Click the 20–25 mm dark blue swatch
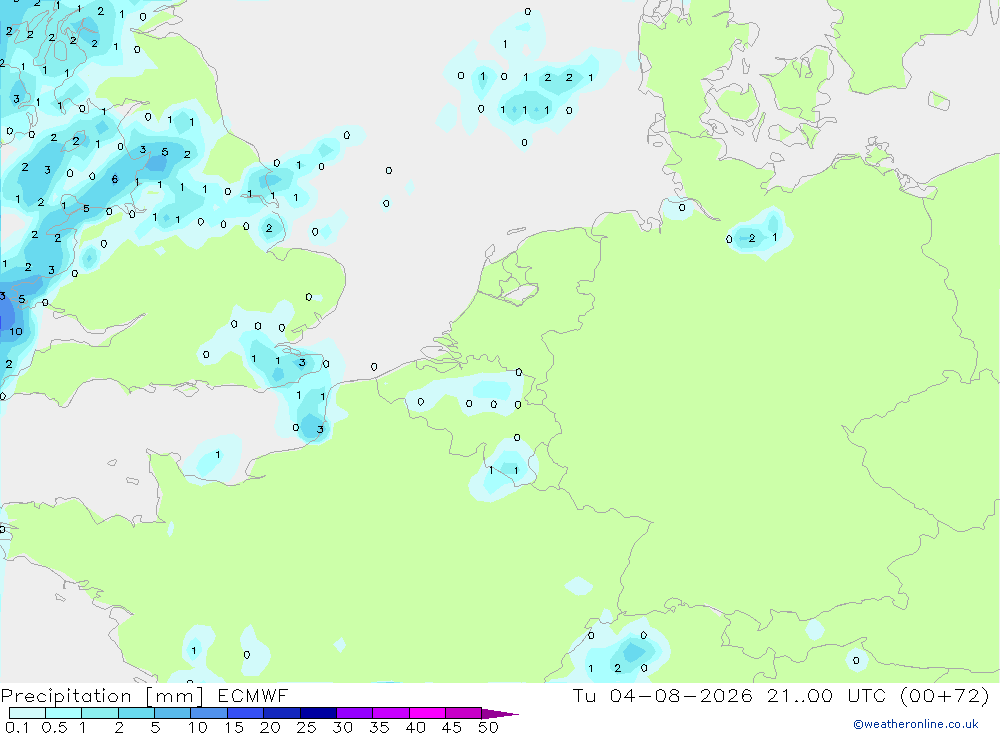Image resolution: width=1000 pixels, height=733 pixels. [x=282, y=713]
